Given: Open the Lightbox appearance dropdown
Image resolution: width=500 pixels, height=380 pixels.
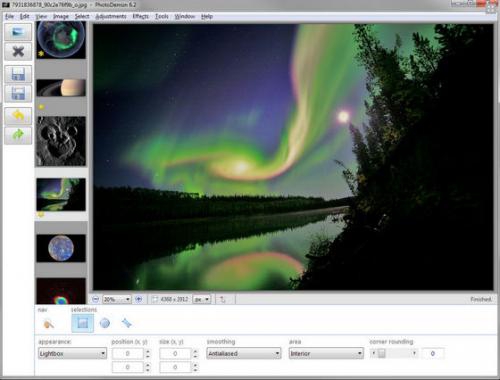Looking at the screenshot, I should coord(72,353).
